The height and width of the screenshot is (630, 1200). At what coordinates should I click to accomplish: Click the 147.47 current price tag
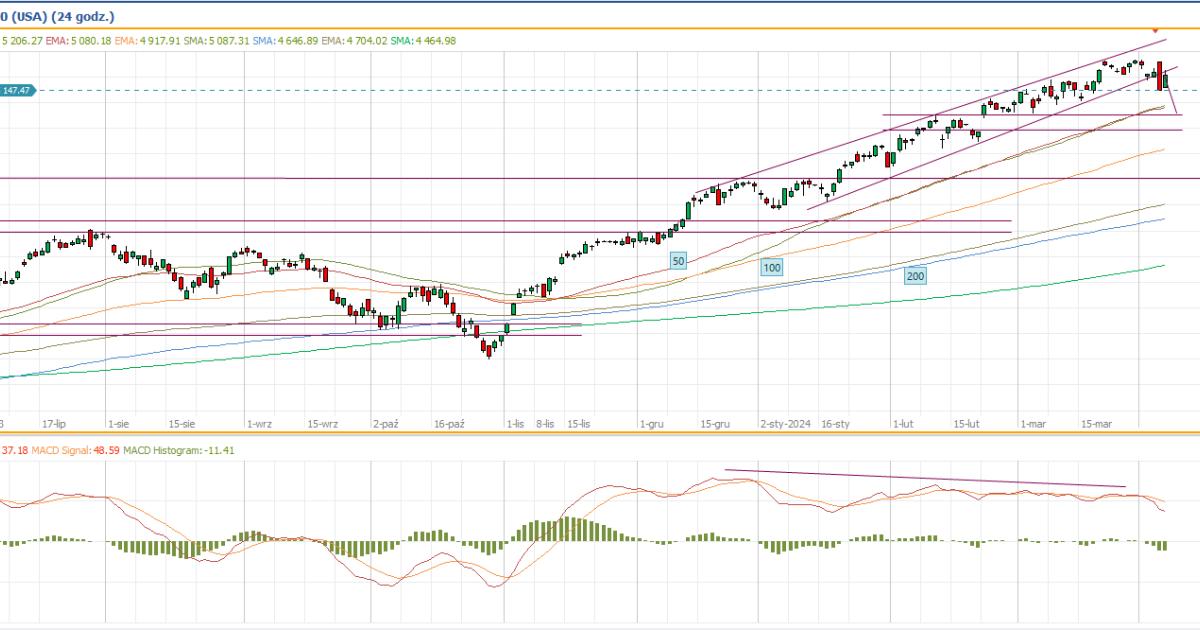17,90
